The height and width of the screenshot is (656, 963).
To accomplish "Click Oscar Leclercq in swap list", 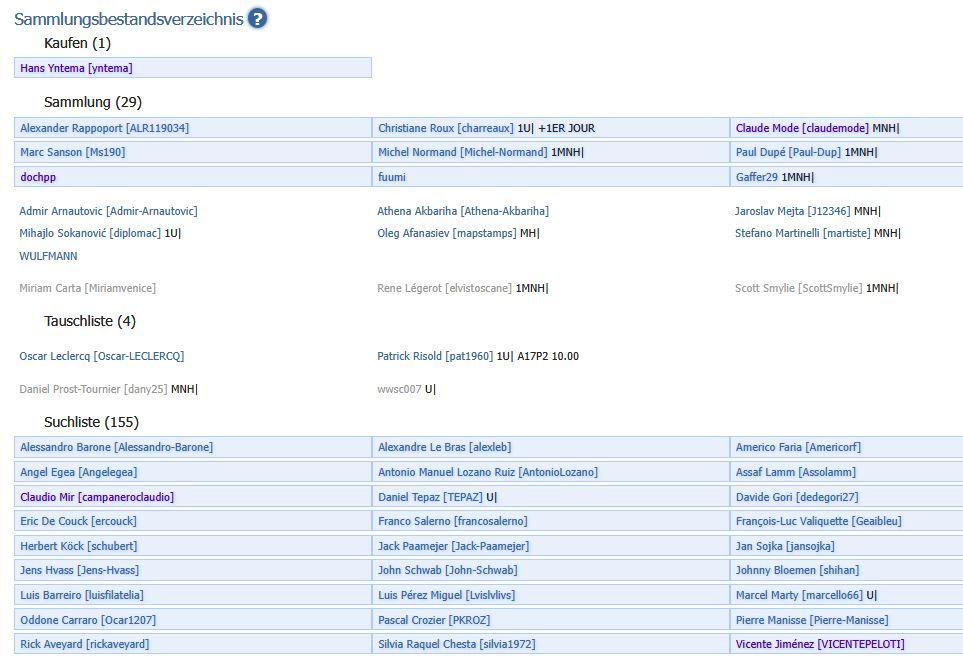I will [101, 356].
